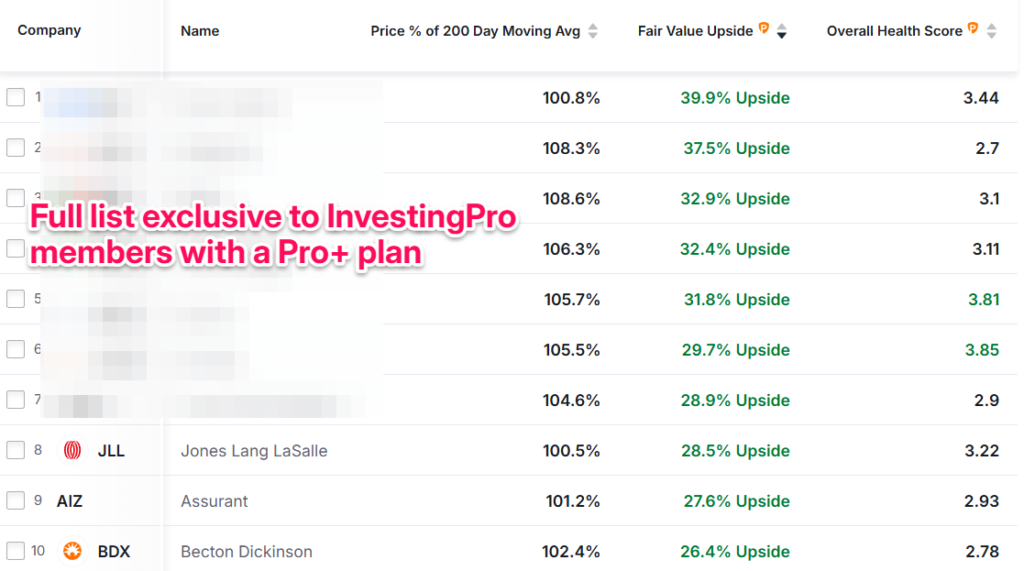Select the checkbox for row 9 AIZ
This screenshot has width=1024, height=571.
tap(15, 500)
